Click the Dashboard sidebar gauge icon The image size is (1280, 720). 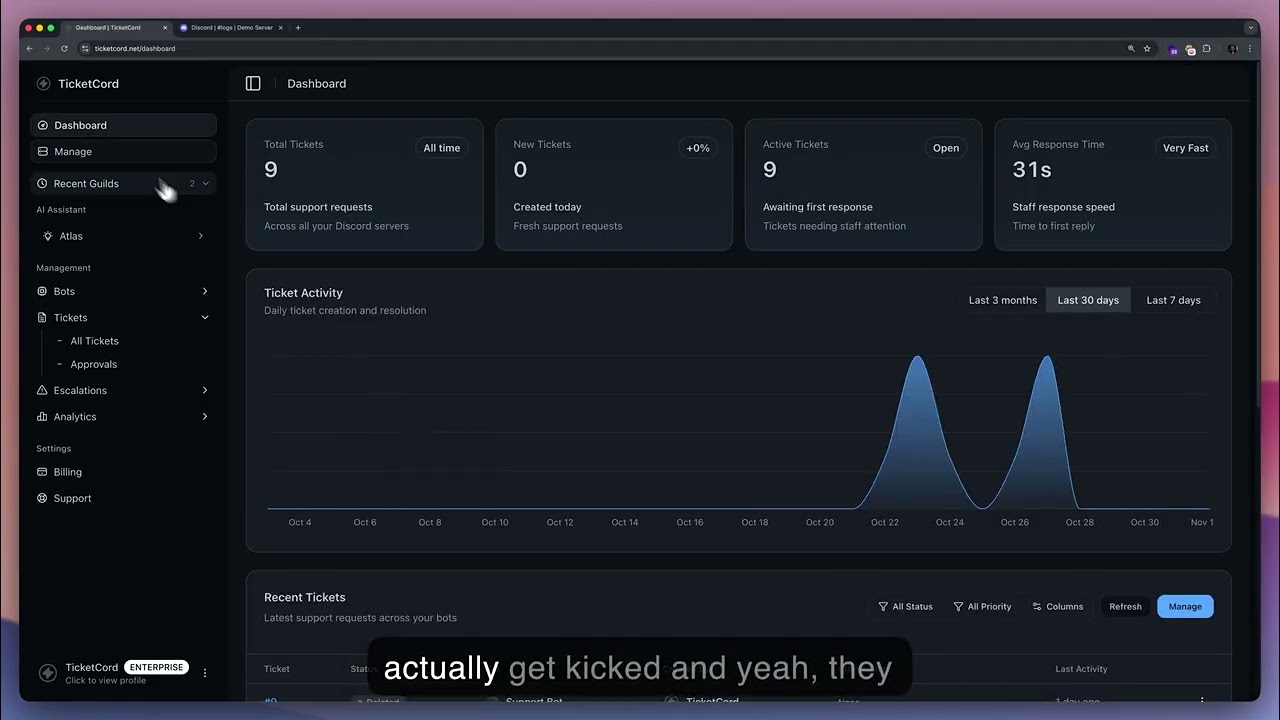point(42,126)
